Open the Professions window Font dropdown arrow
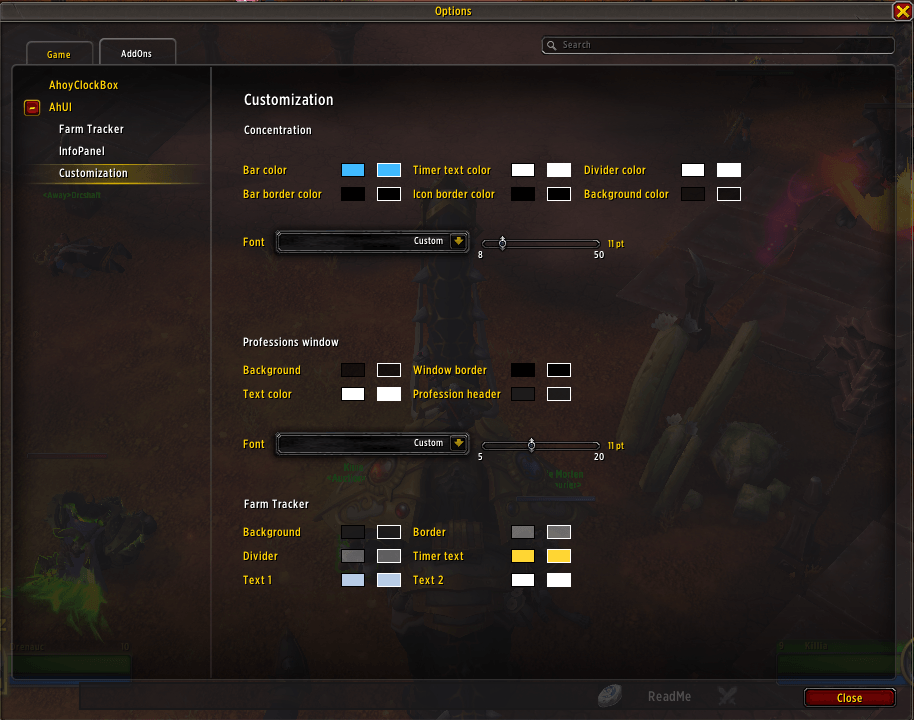Screen dimensions: 914x720 [459, 443]
